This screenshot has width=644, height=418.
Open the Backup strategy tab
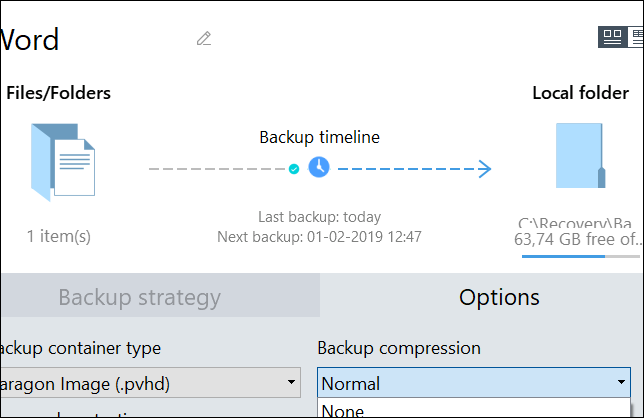pyautogui.click(x=139, y=297)
